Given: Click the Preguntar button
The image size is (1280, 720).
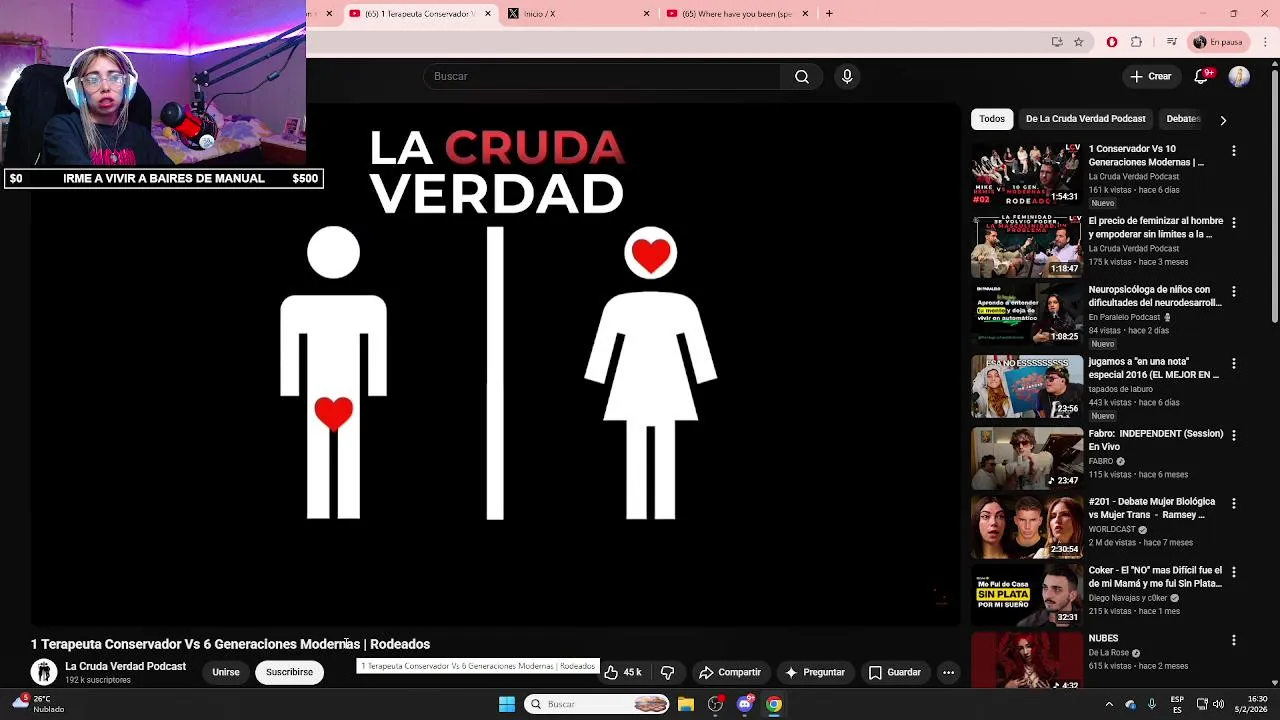Looking at the screenshot, I should point(815,673).
